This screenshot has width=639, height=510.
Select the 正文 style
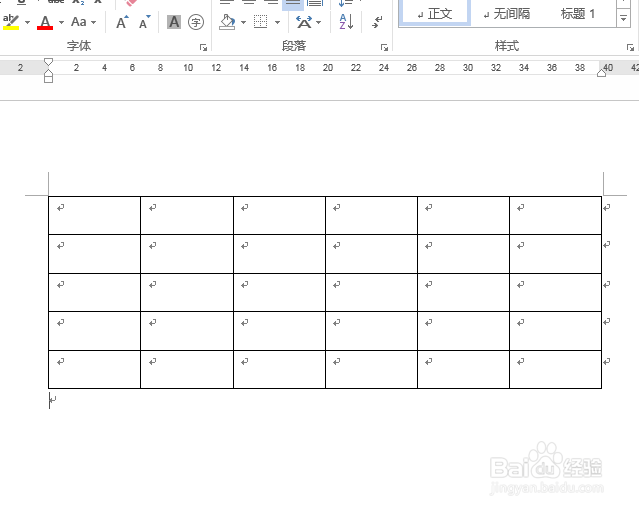[435, 14]
